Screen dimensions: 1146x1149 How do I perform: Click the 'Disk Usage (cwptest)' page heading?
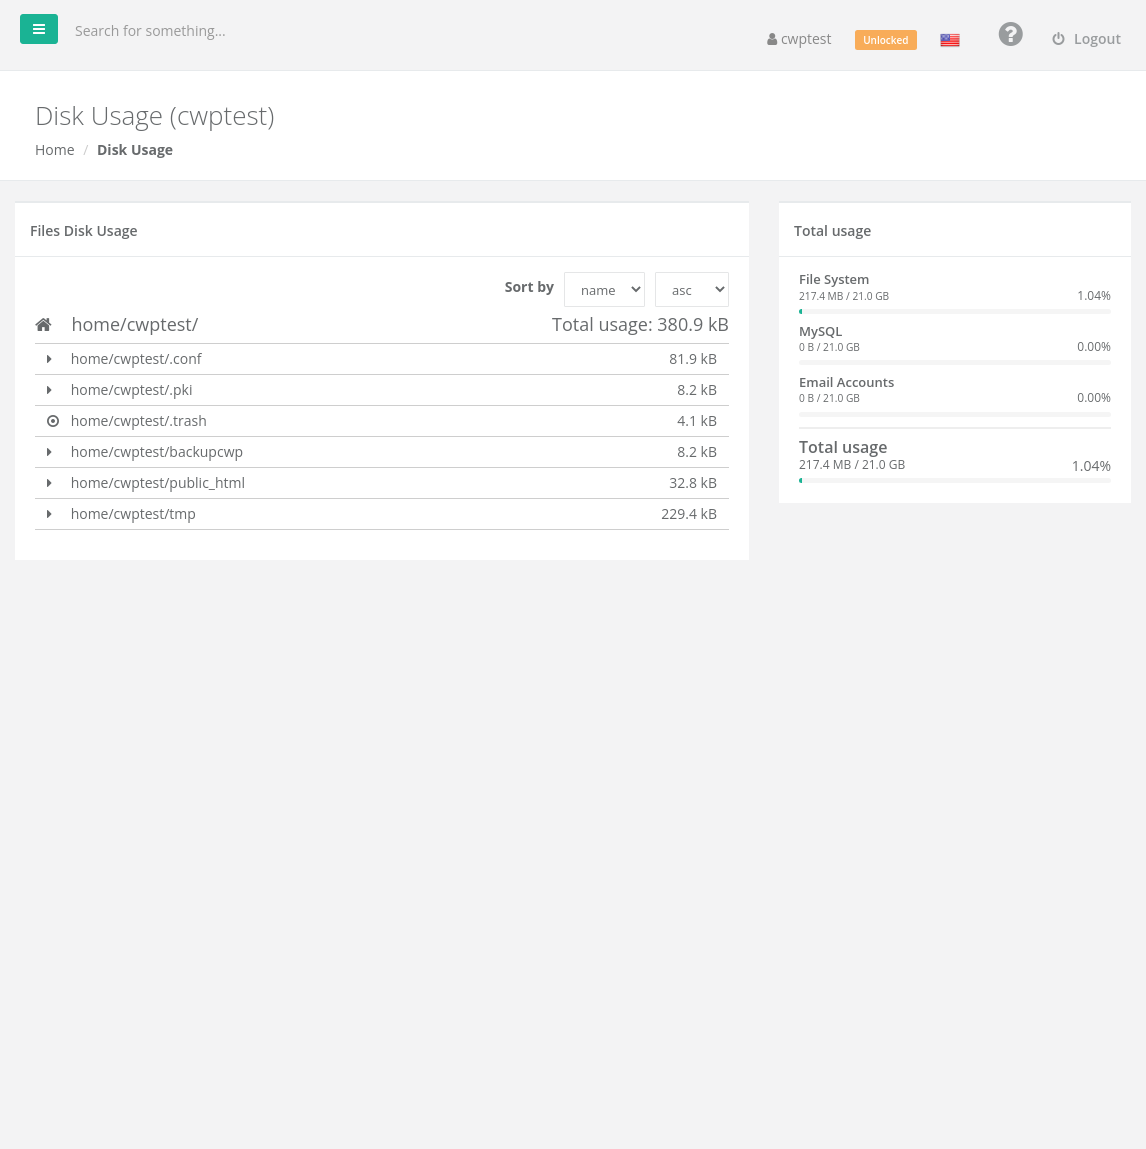155,116
